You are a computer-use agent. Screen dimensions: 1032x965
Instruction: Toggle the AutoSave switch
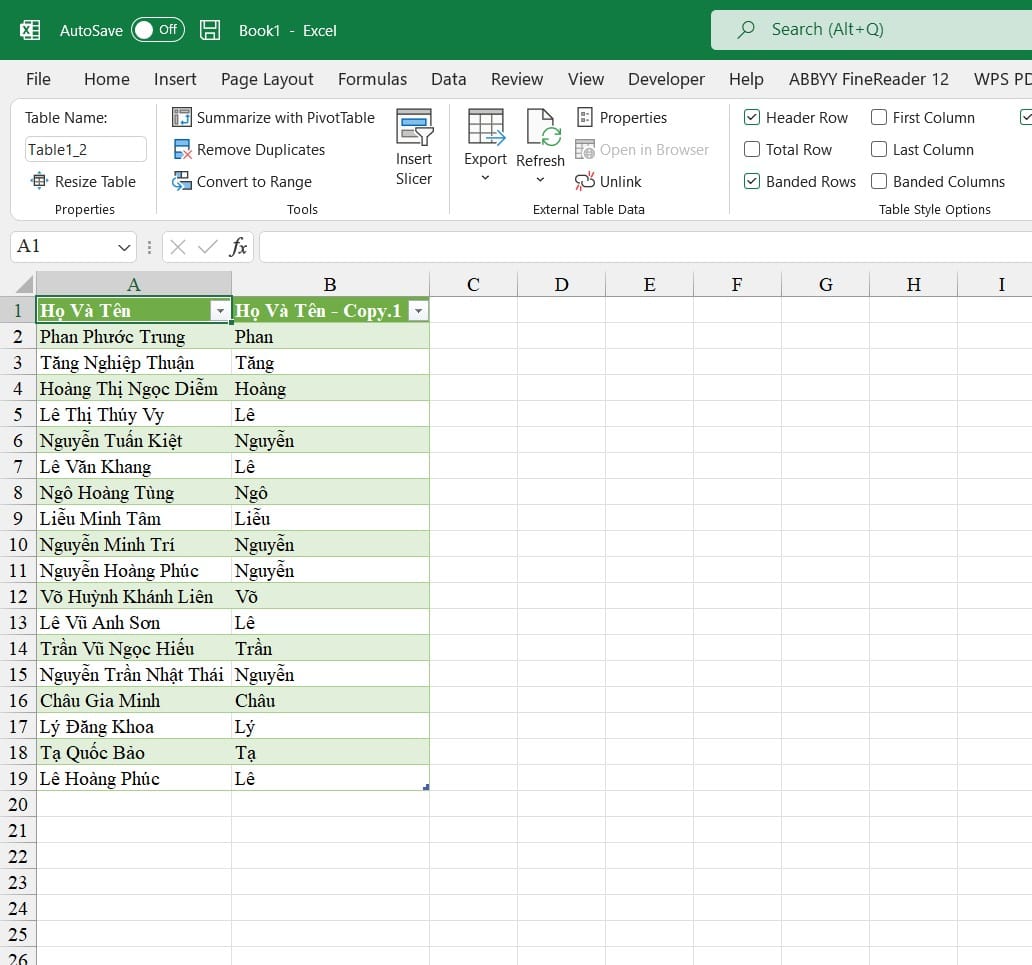157,30
